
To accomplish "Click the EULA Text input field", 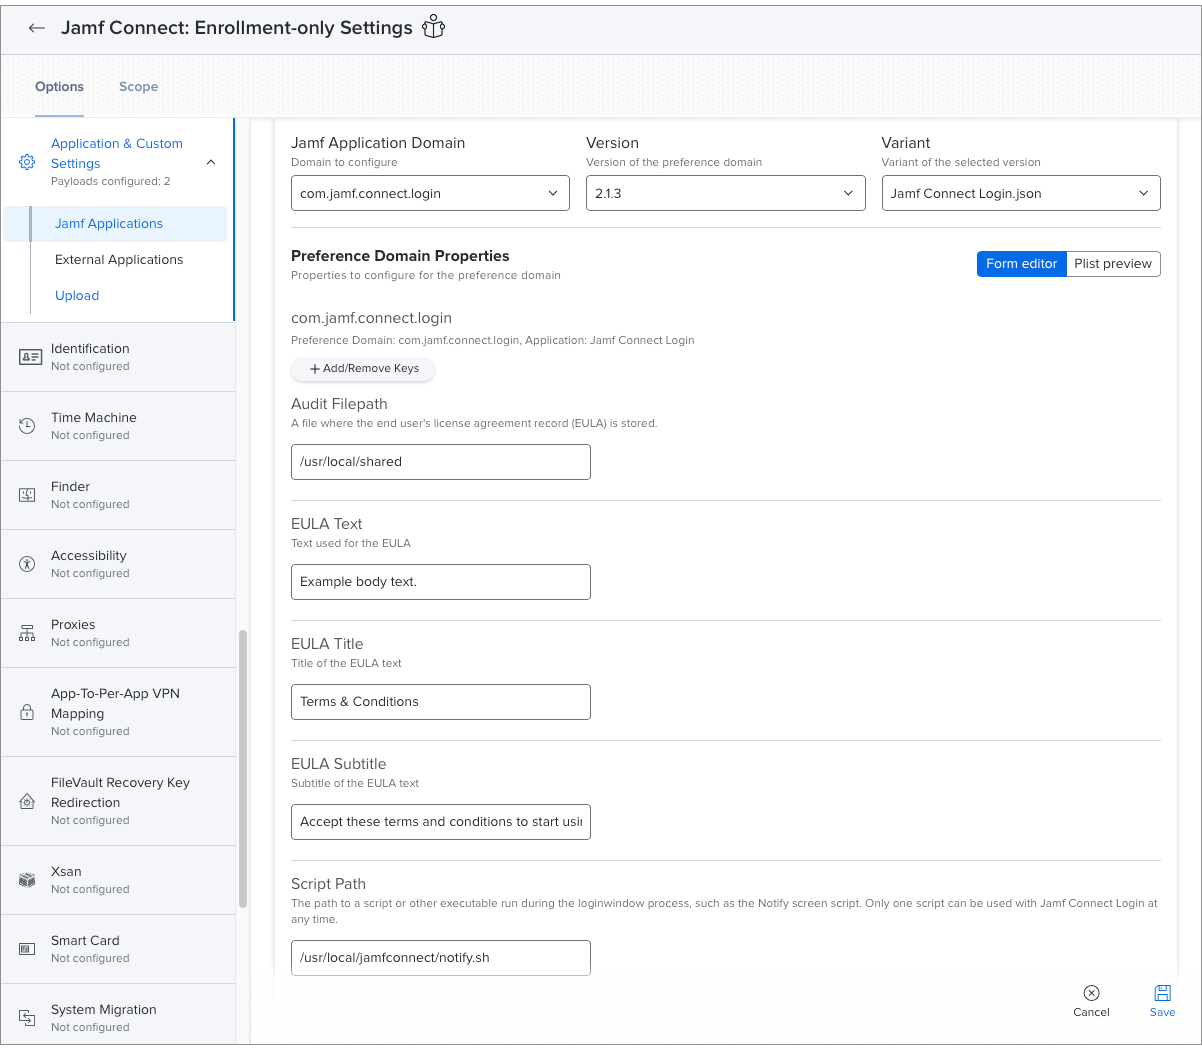I will point(441,582).
